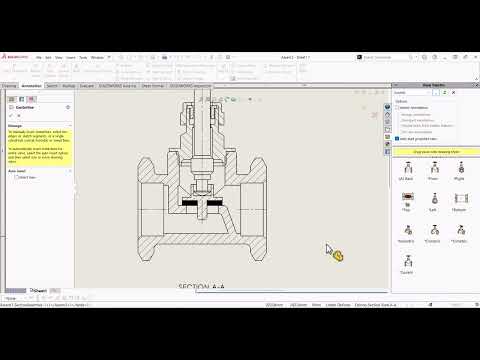Switch to the SOLIDWORKS Add-Ins tab

pos(118,86)
